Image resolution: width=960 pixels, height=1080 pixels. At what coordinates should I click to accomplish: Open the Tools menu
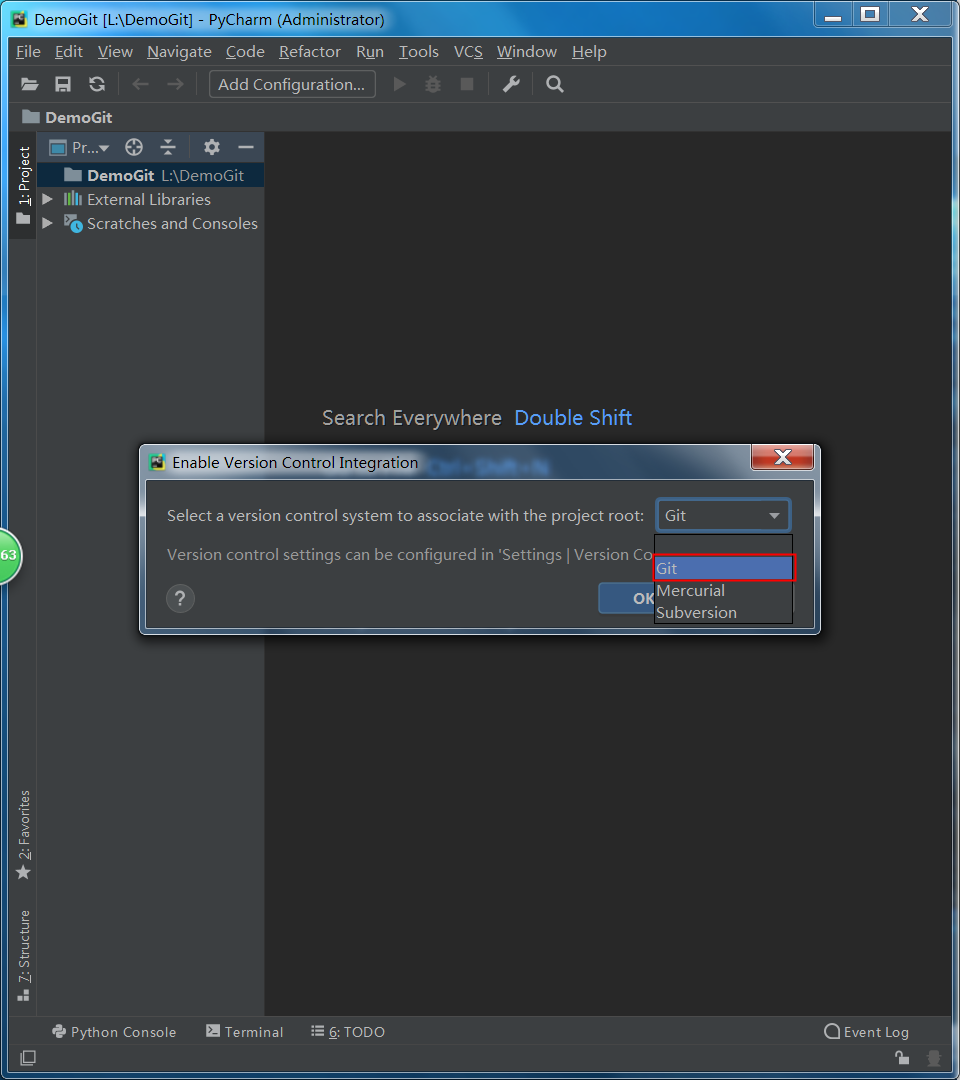[x=419, y=52]
